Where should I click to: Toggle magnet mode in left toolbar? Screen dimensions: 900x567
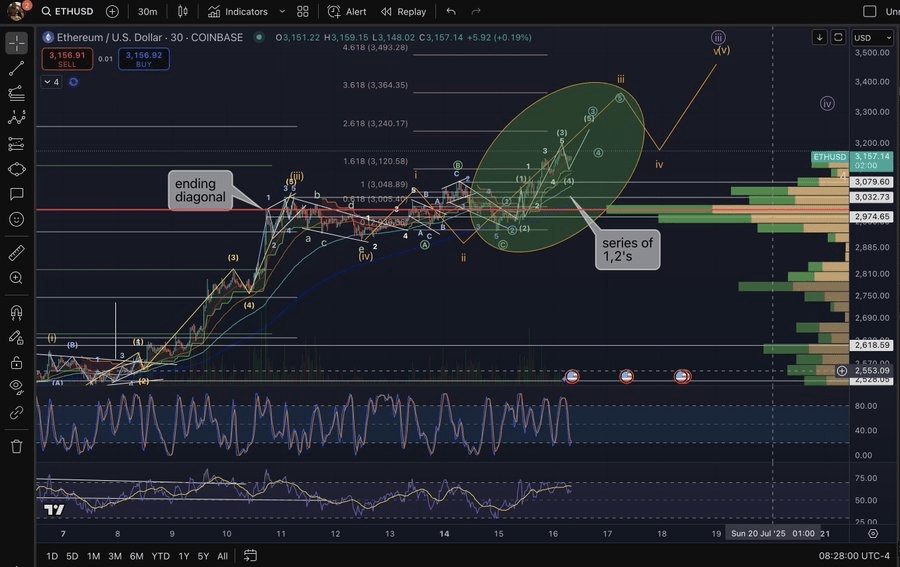pos(17,313)
